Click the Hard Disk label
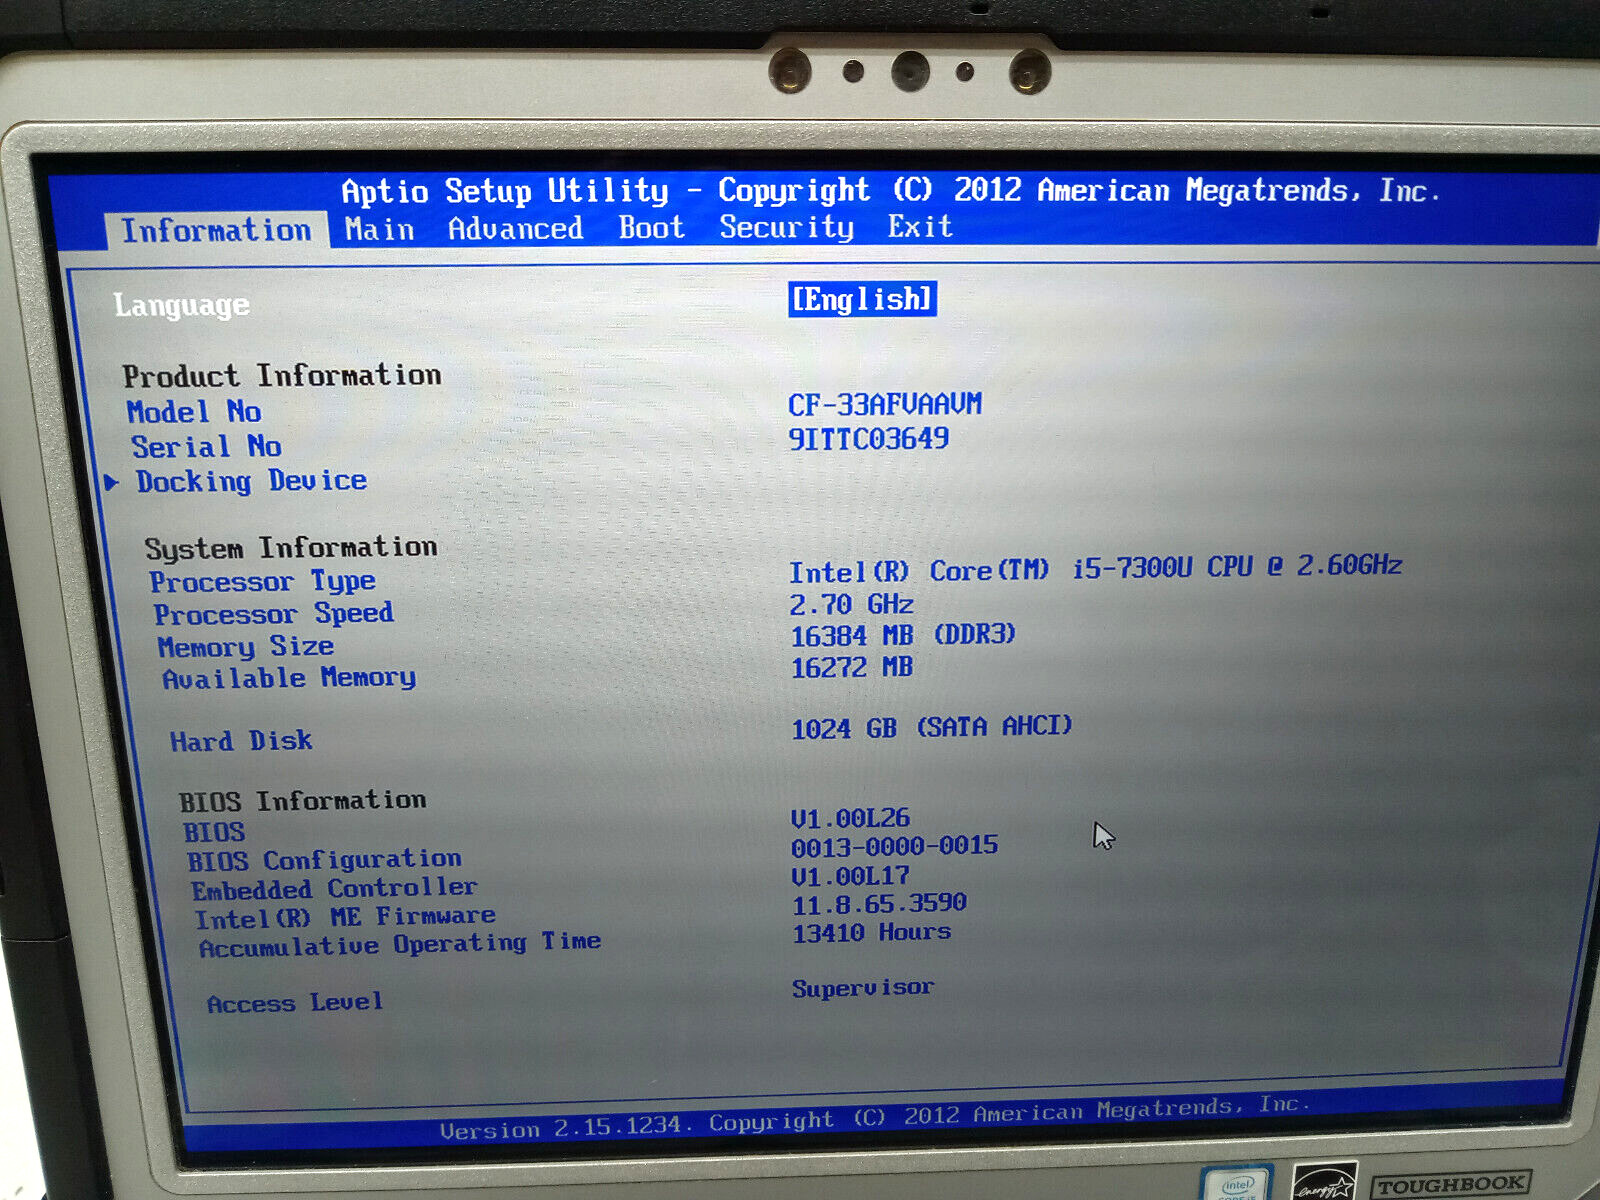 (x=241, y=741)
